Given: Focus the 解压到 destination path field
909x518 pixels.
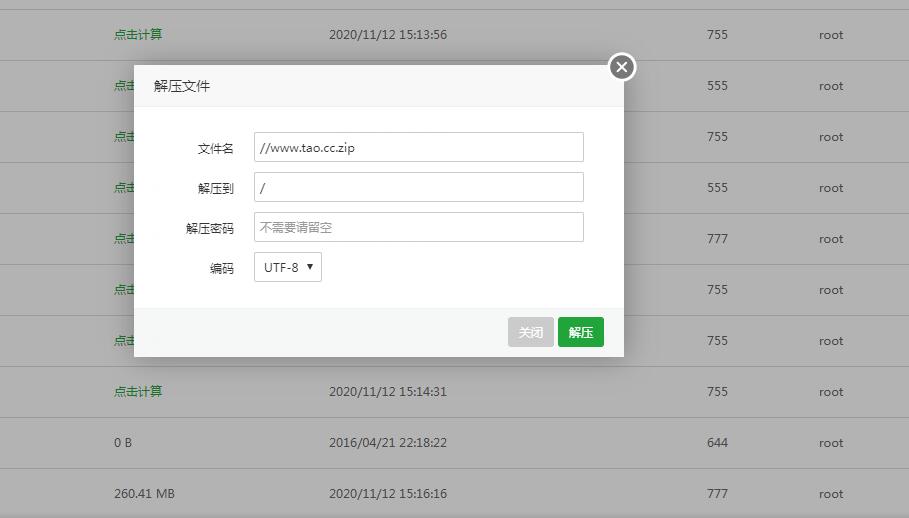Looking at the screenshot, I should [418, 188].
